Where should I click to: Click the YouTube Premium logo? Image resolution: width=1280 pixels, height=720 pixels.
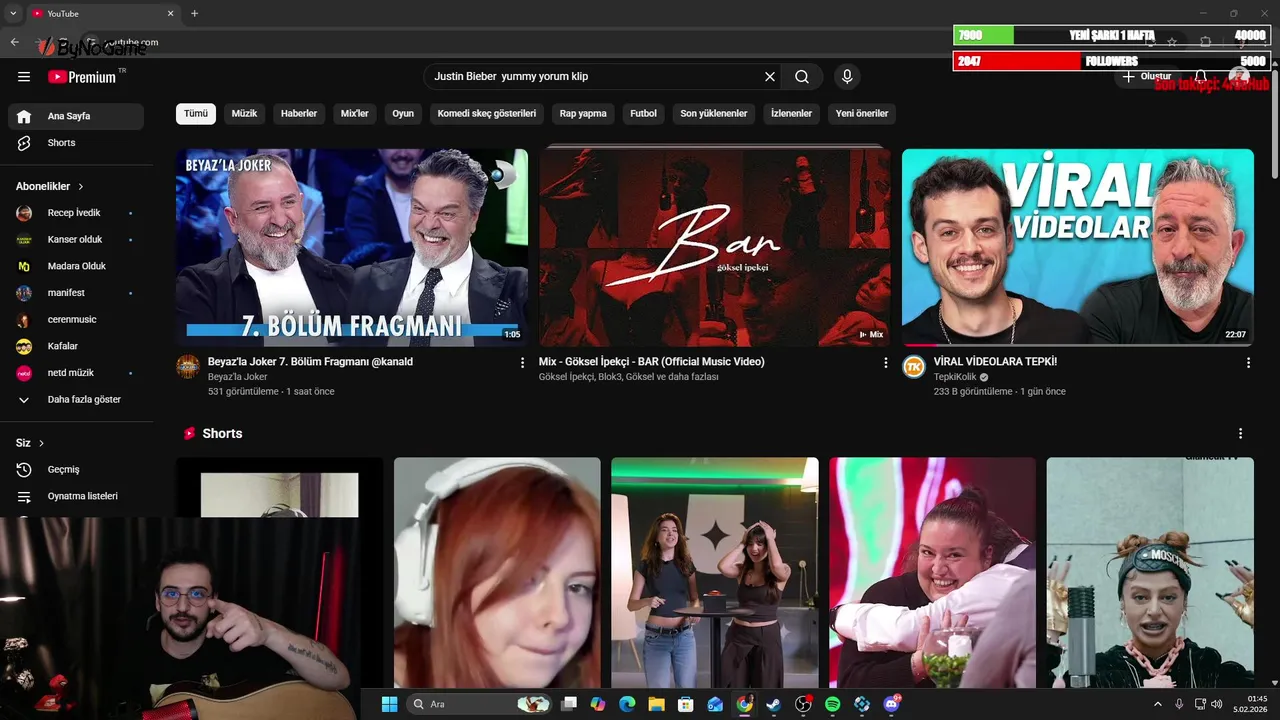82,77
